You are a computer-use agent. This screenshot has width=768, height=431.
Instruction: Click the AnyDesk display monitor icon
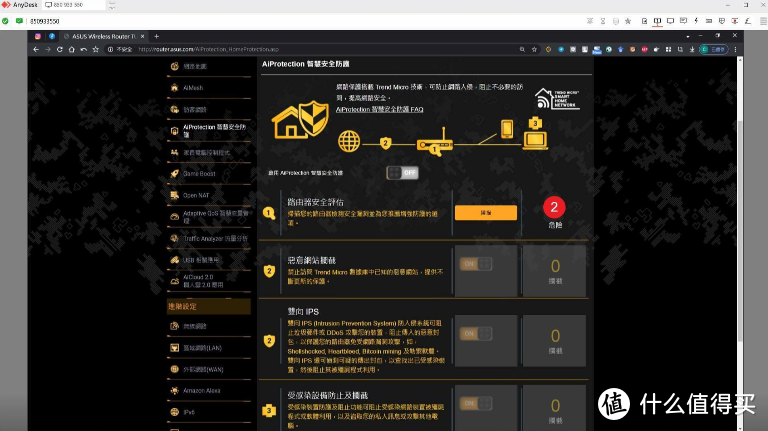click(670, 21)
